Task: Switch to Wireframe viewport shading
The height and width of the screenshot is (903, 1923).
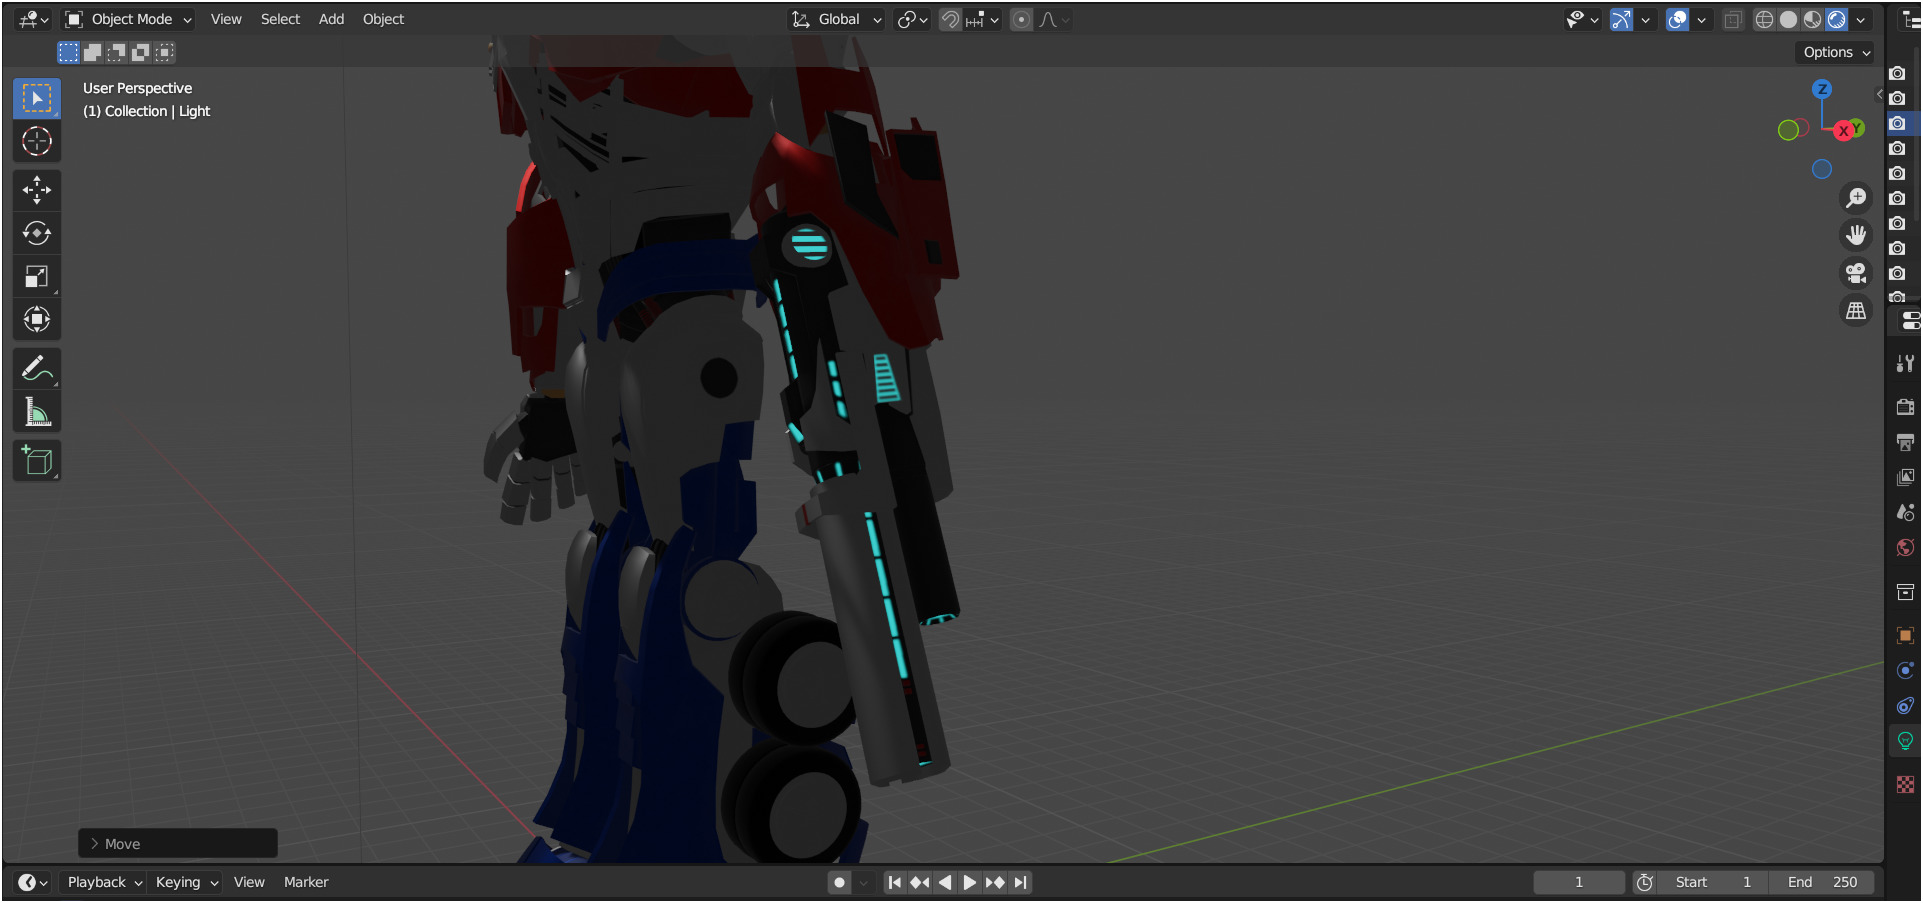Action: pos(1765,19)
